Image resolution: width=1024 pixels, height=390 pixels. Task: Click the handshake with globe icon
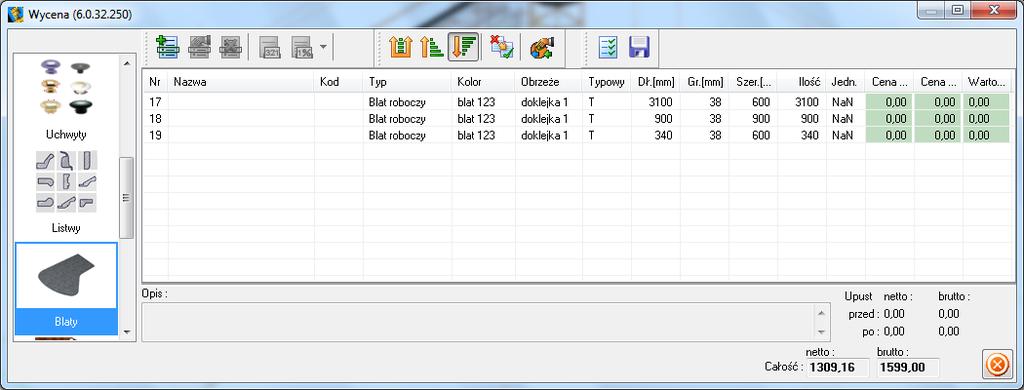[541, 47]
